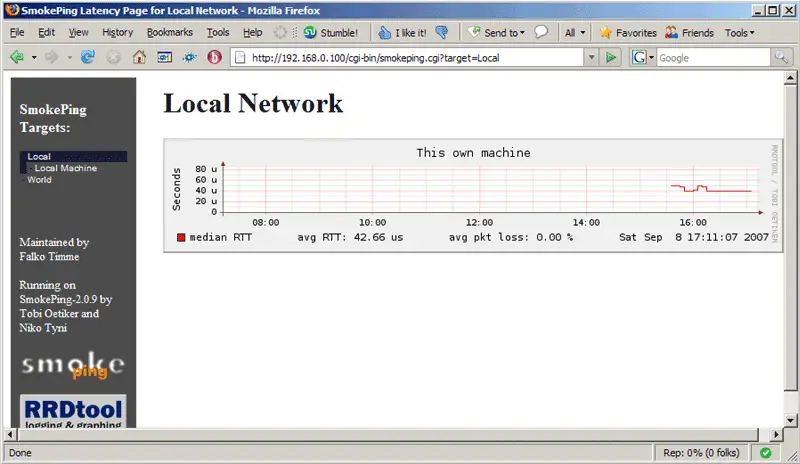Click the blue gear toolbar icon
The image size is (800, 464).
189,57
